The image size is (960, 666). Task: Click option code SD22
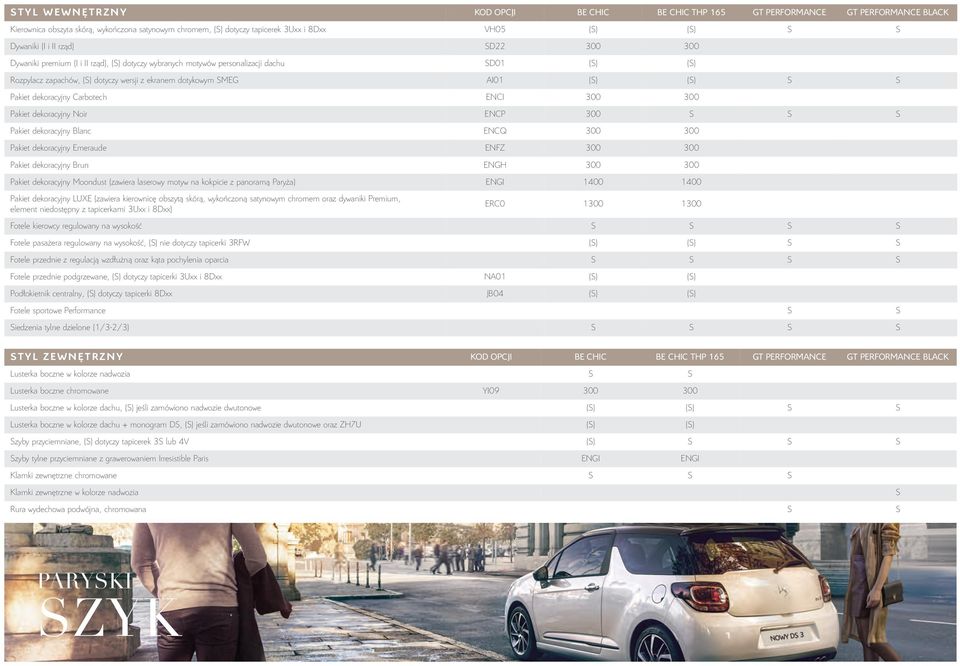495,46
